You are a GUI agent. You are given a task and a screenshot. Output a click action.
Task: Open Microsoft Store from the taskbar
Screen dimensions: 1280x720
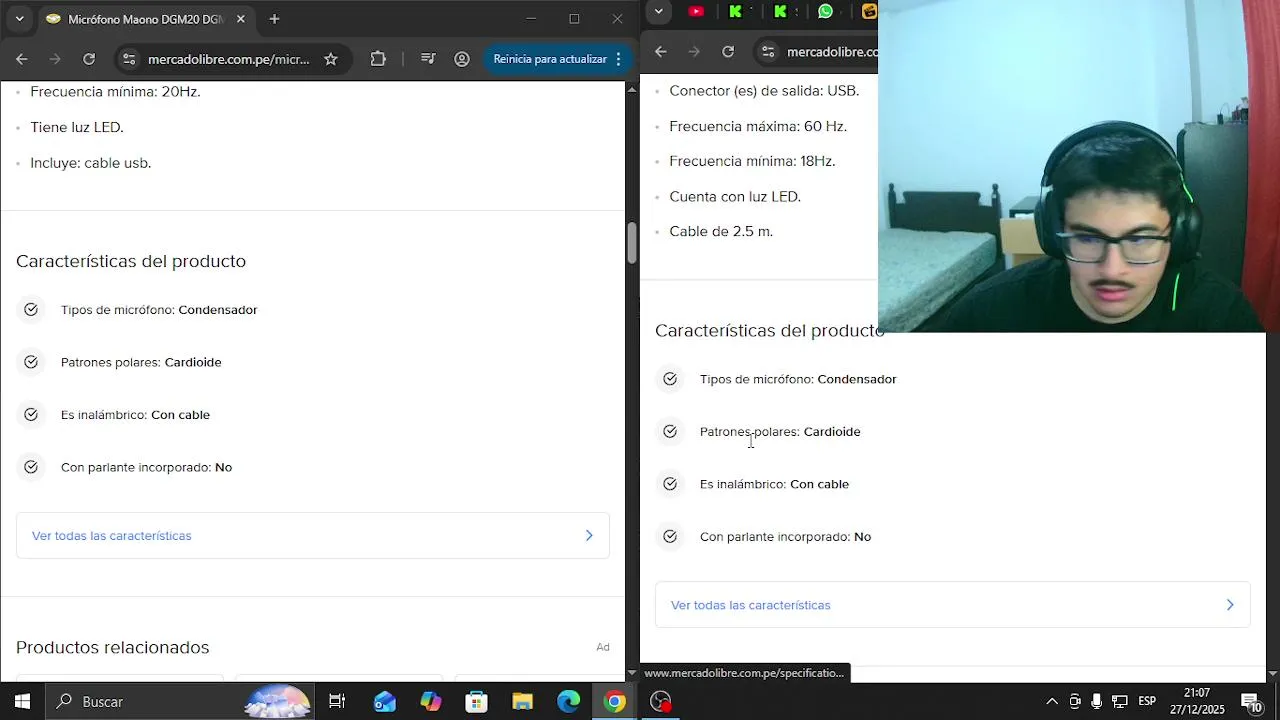click(x=477, y=702)
